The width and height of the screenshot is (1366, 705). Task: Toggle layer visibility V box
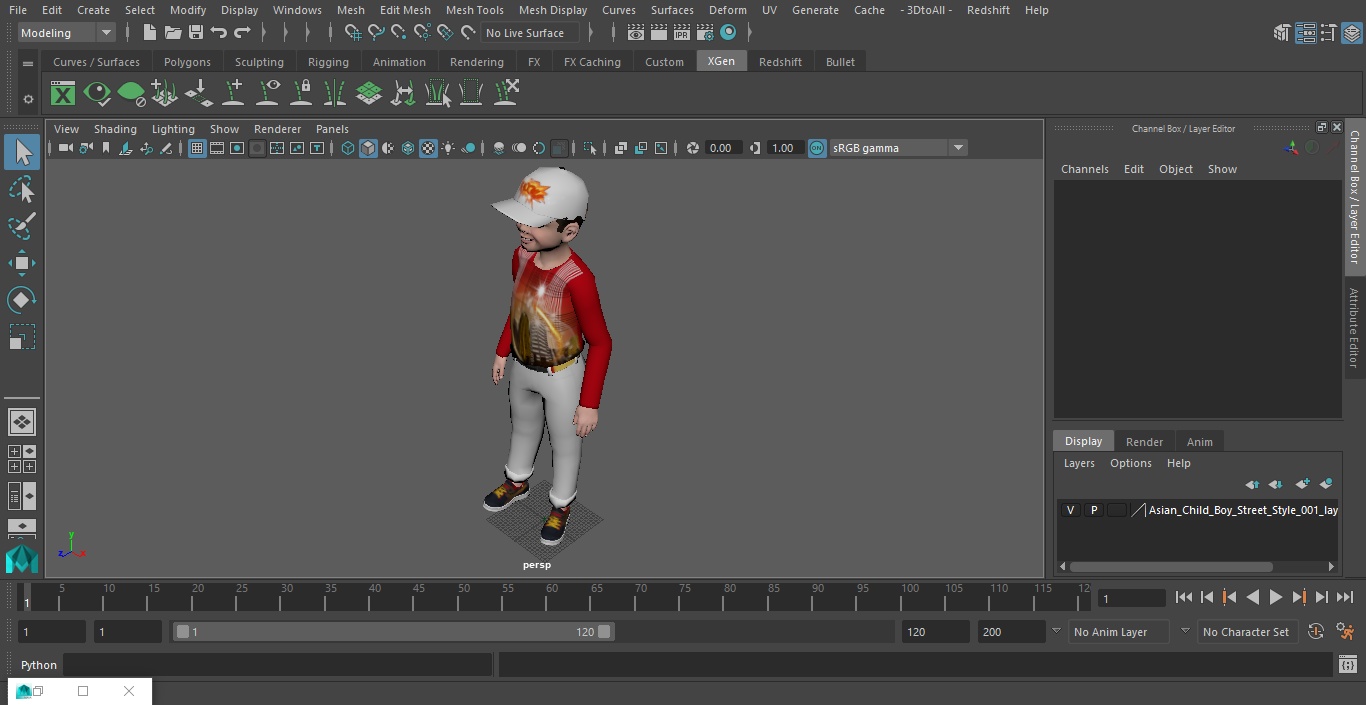pyautogui.click(x=1070, y=510)
